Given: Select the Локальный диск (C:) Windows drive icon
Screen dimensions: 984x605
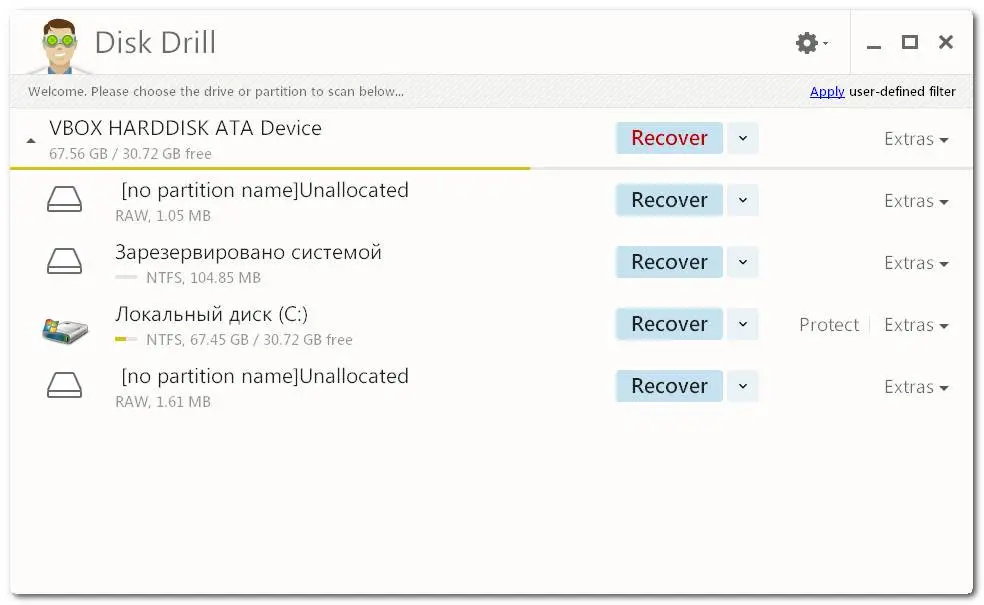Looking at the screenshot, I should (65, 330).
